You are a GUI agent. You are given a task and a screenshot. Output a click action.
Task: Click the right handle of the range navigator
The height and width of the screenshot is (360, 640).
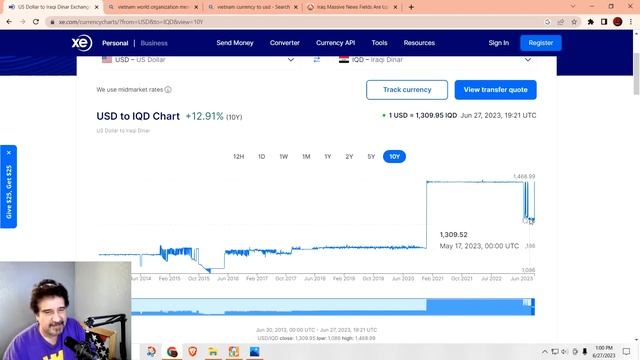tap(533, 307)
